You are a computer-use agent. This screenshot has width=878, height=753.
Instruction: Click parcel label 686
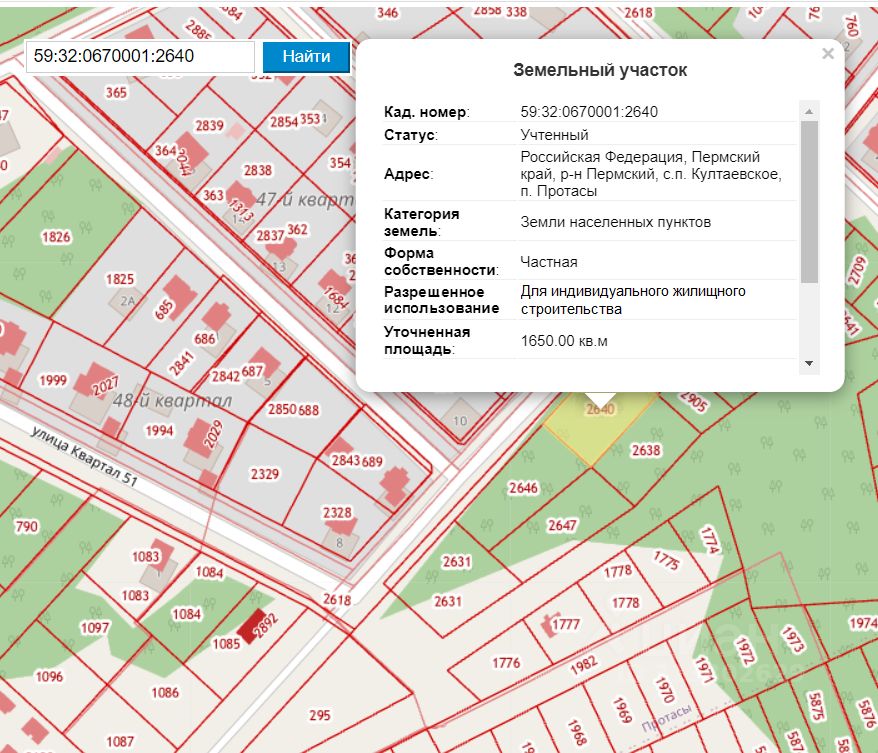(205, 339)
